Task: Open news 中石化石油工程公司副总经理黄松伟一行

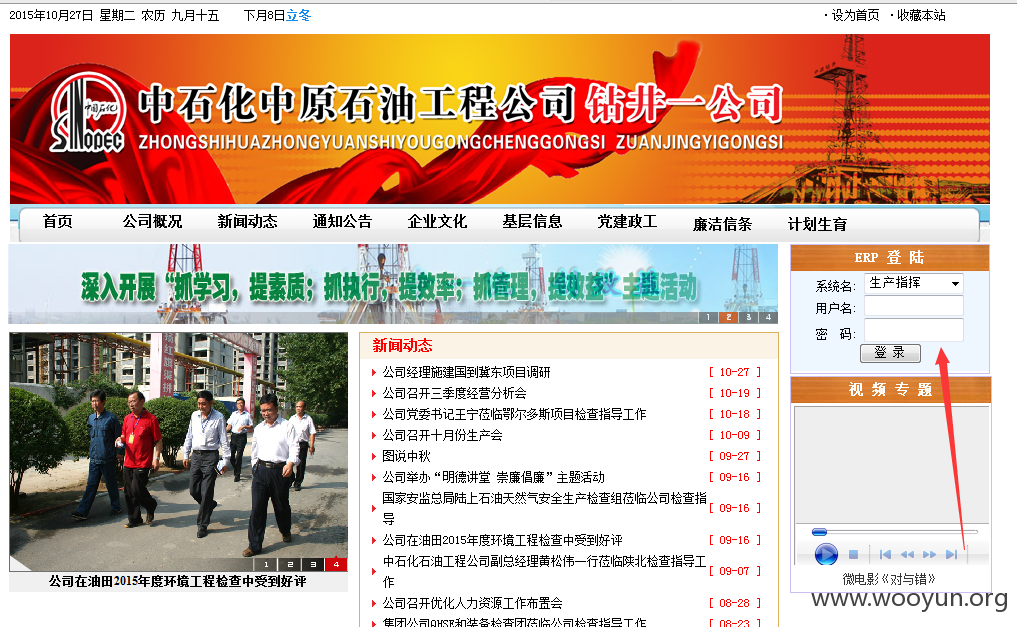Action: coord(544,571)
